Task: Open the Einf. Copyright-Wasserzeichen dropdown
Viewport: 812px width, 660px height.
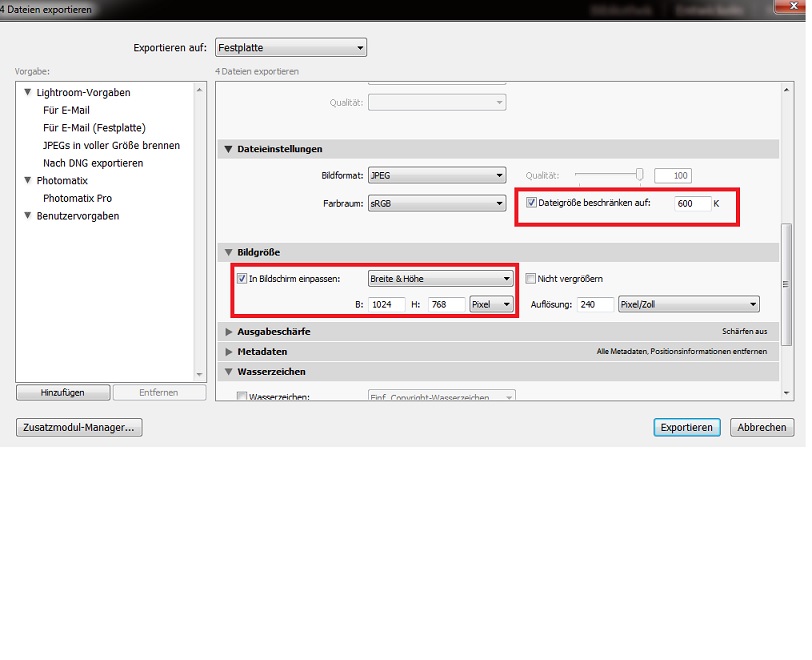Action: pos(442,396)
